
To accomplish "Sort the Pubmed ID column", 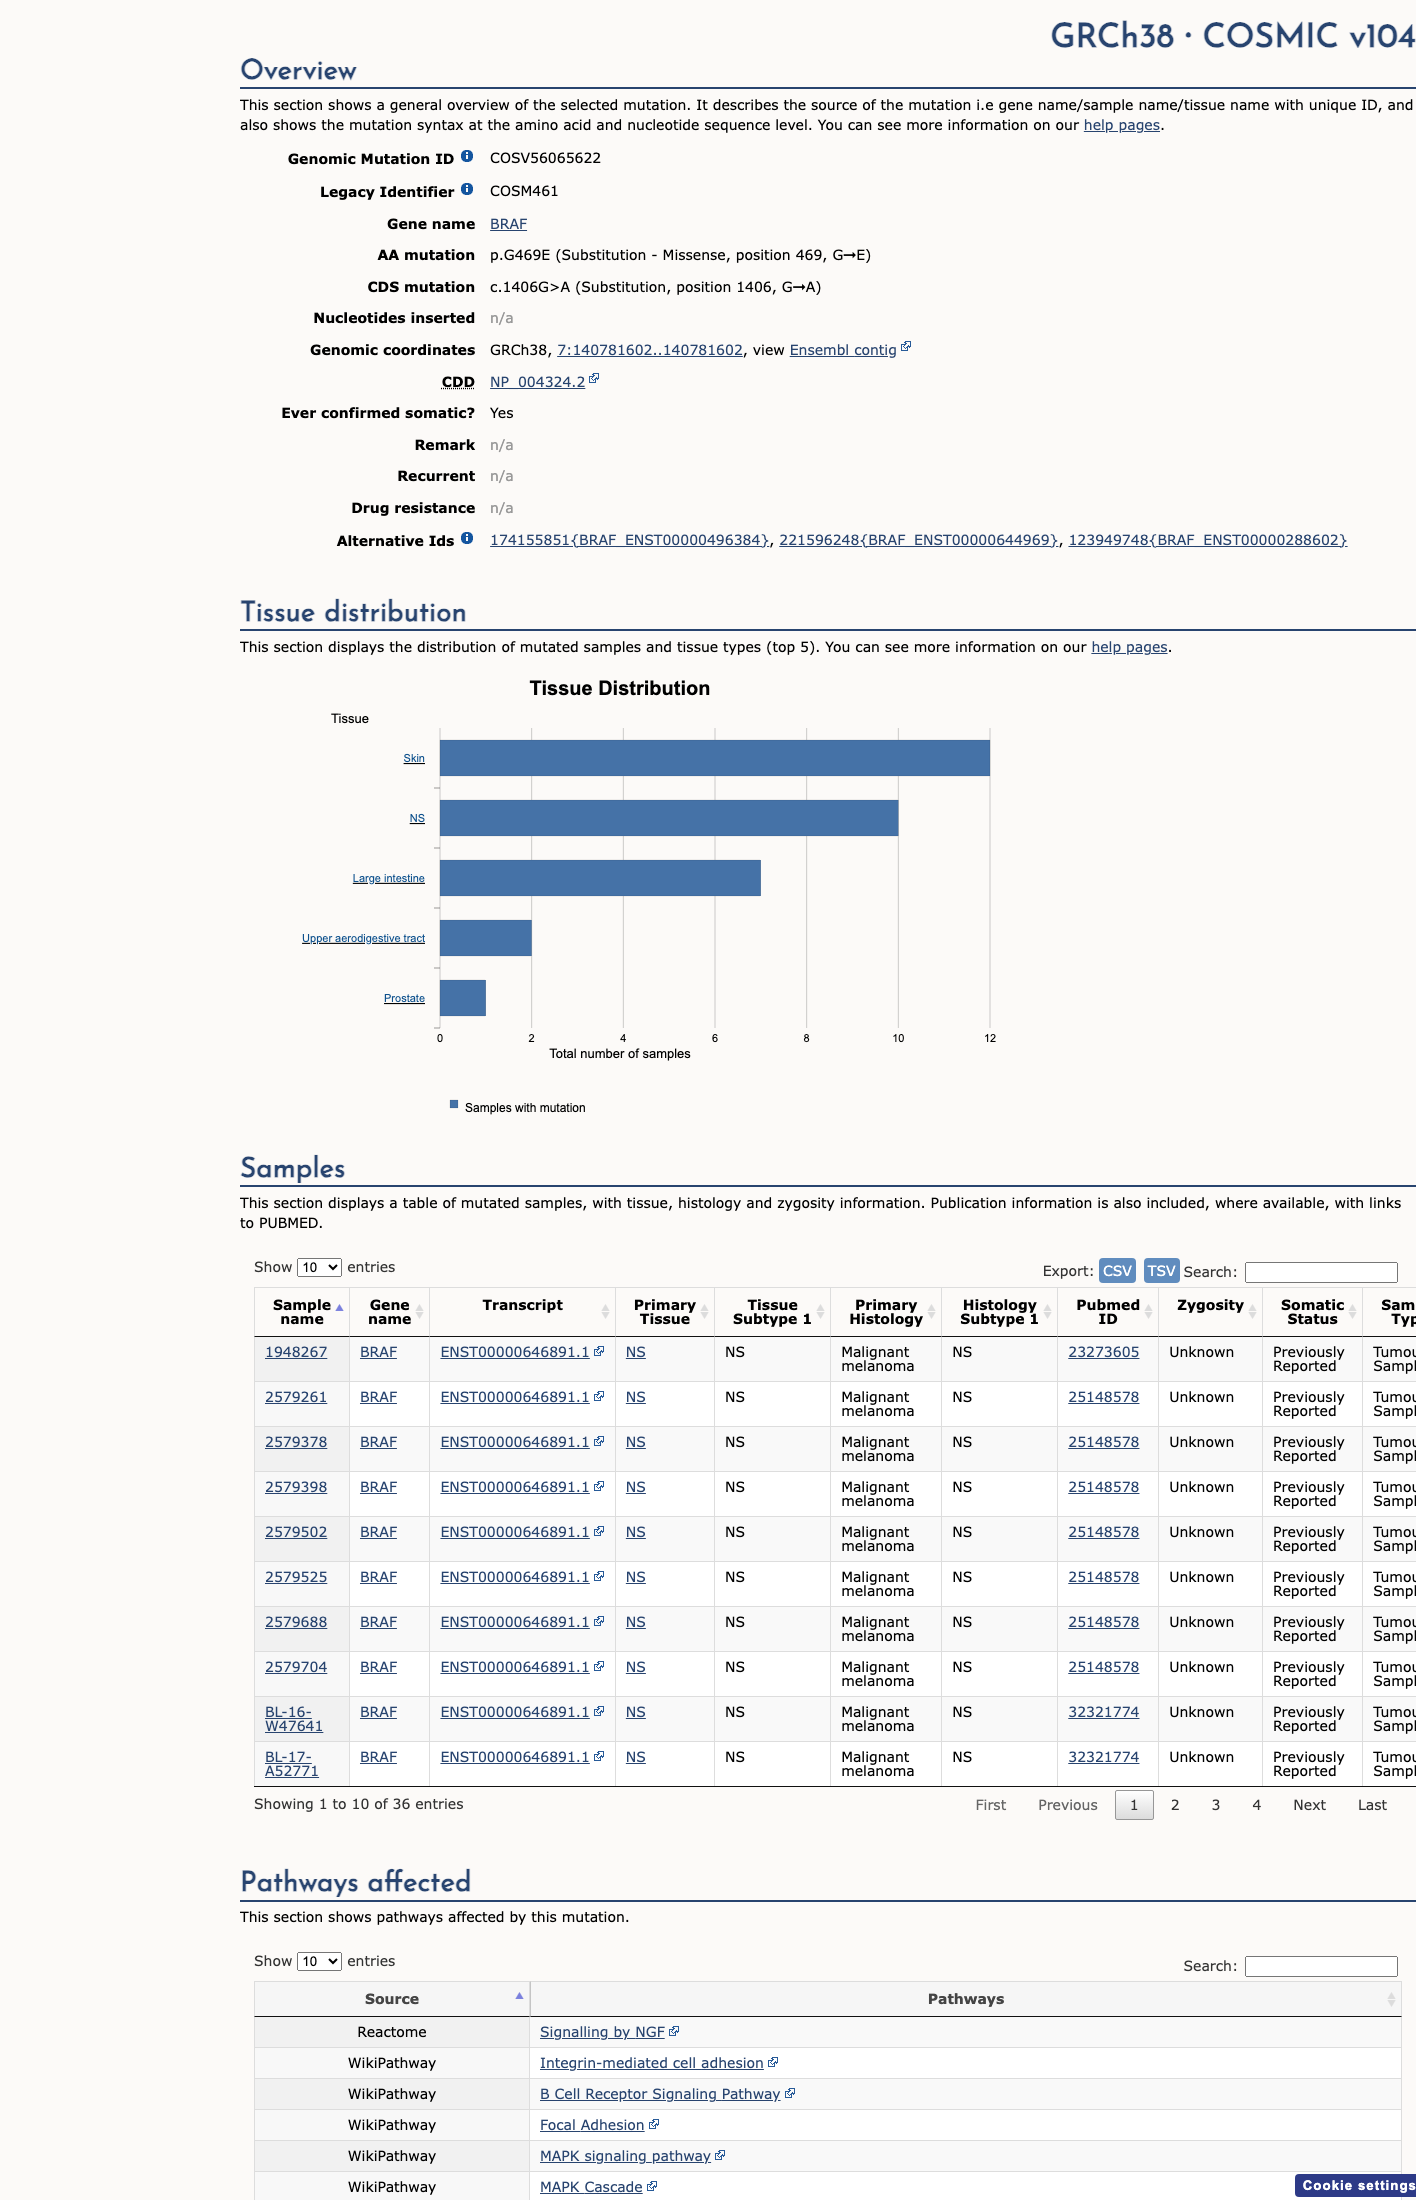I will [1149, 1312].
